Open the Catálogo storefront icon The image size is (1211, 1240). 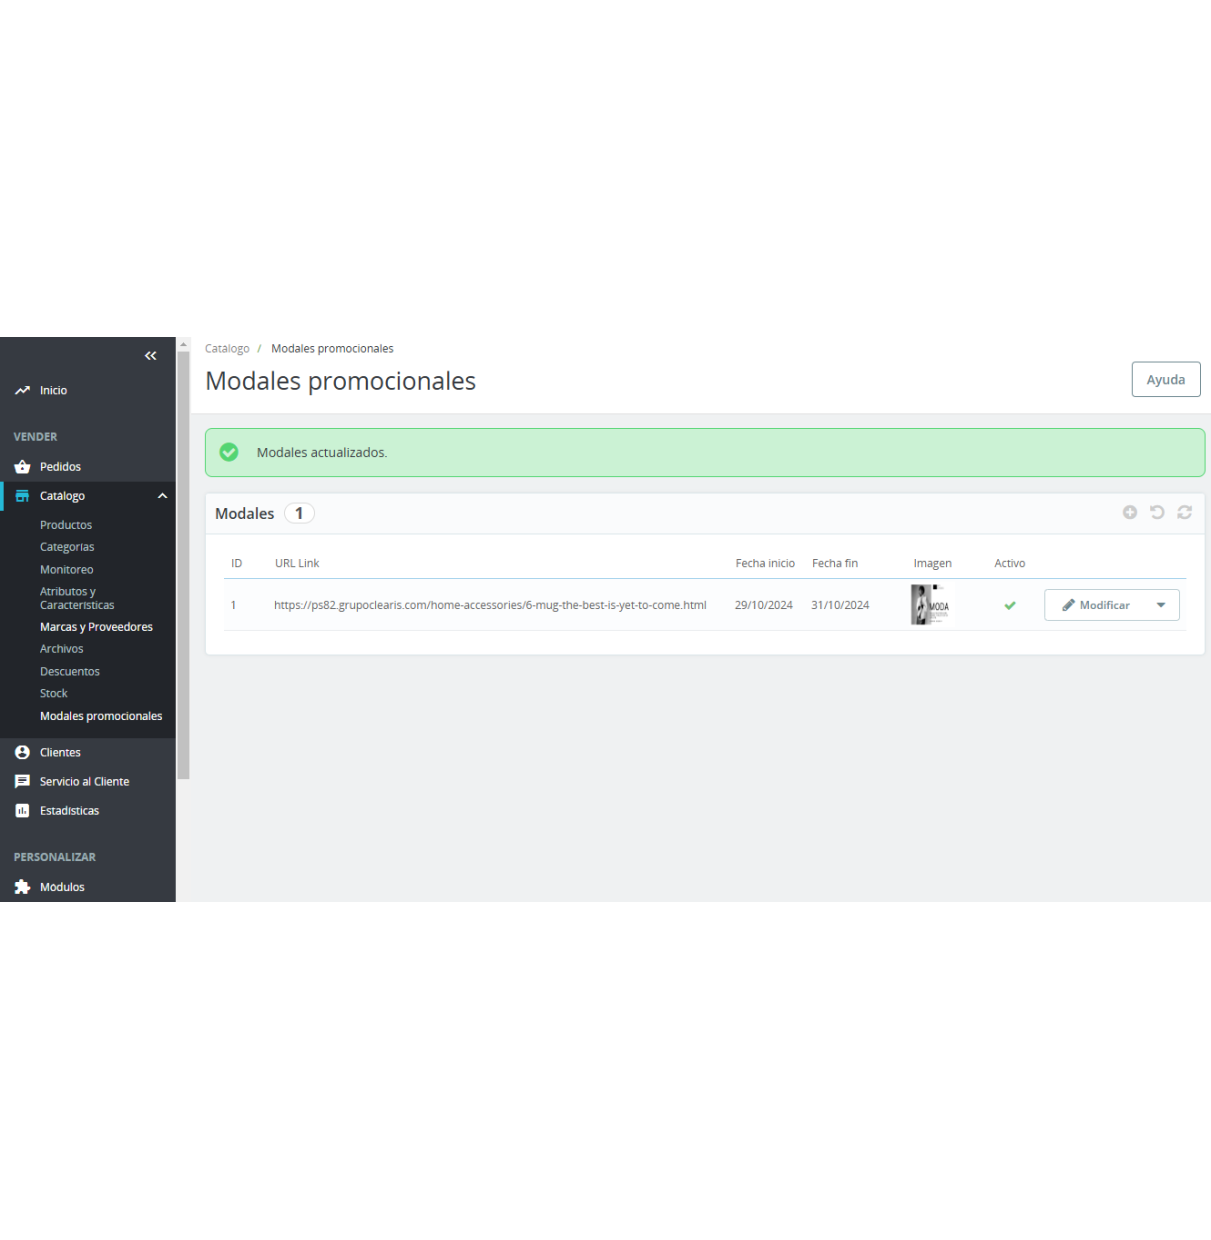(22, 495)
